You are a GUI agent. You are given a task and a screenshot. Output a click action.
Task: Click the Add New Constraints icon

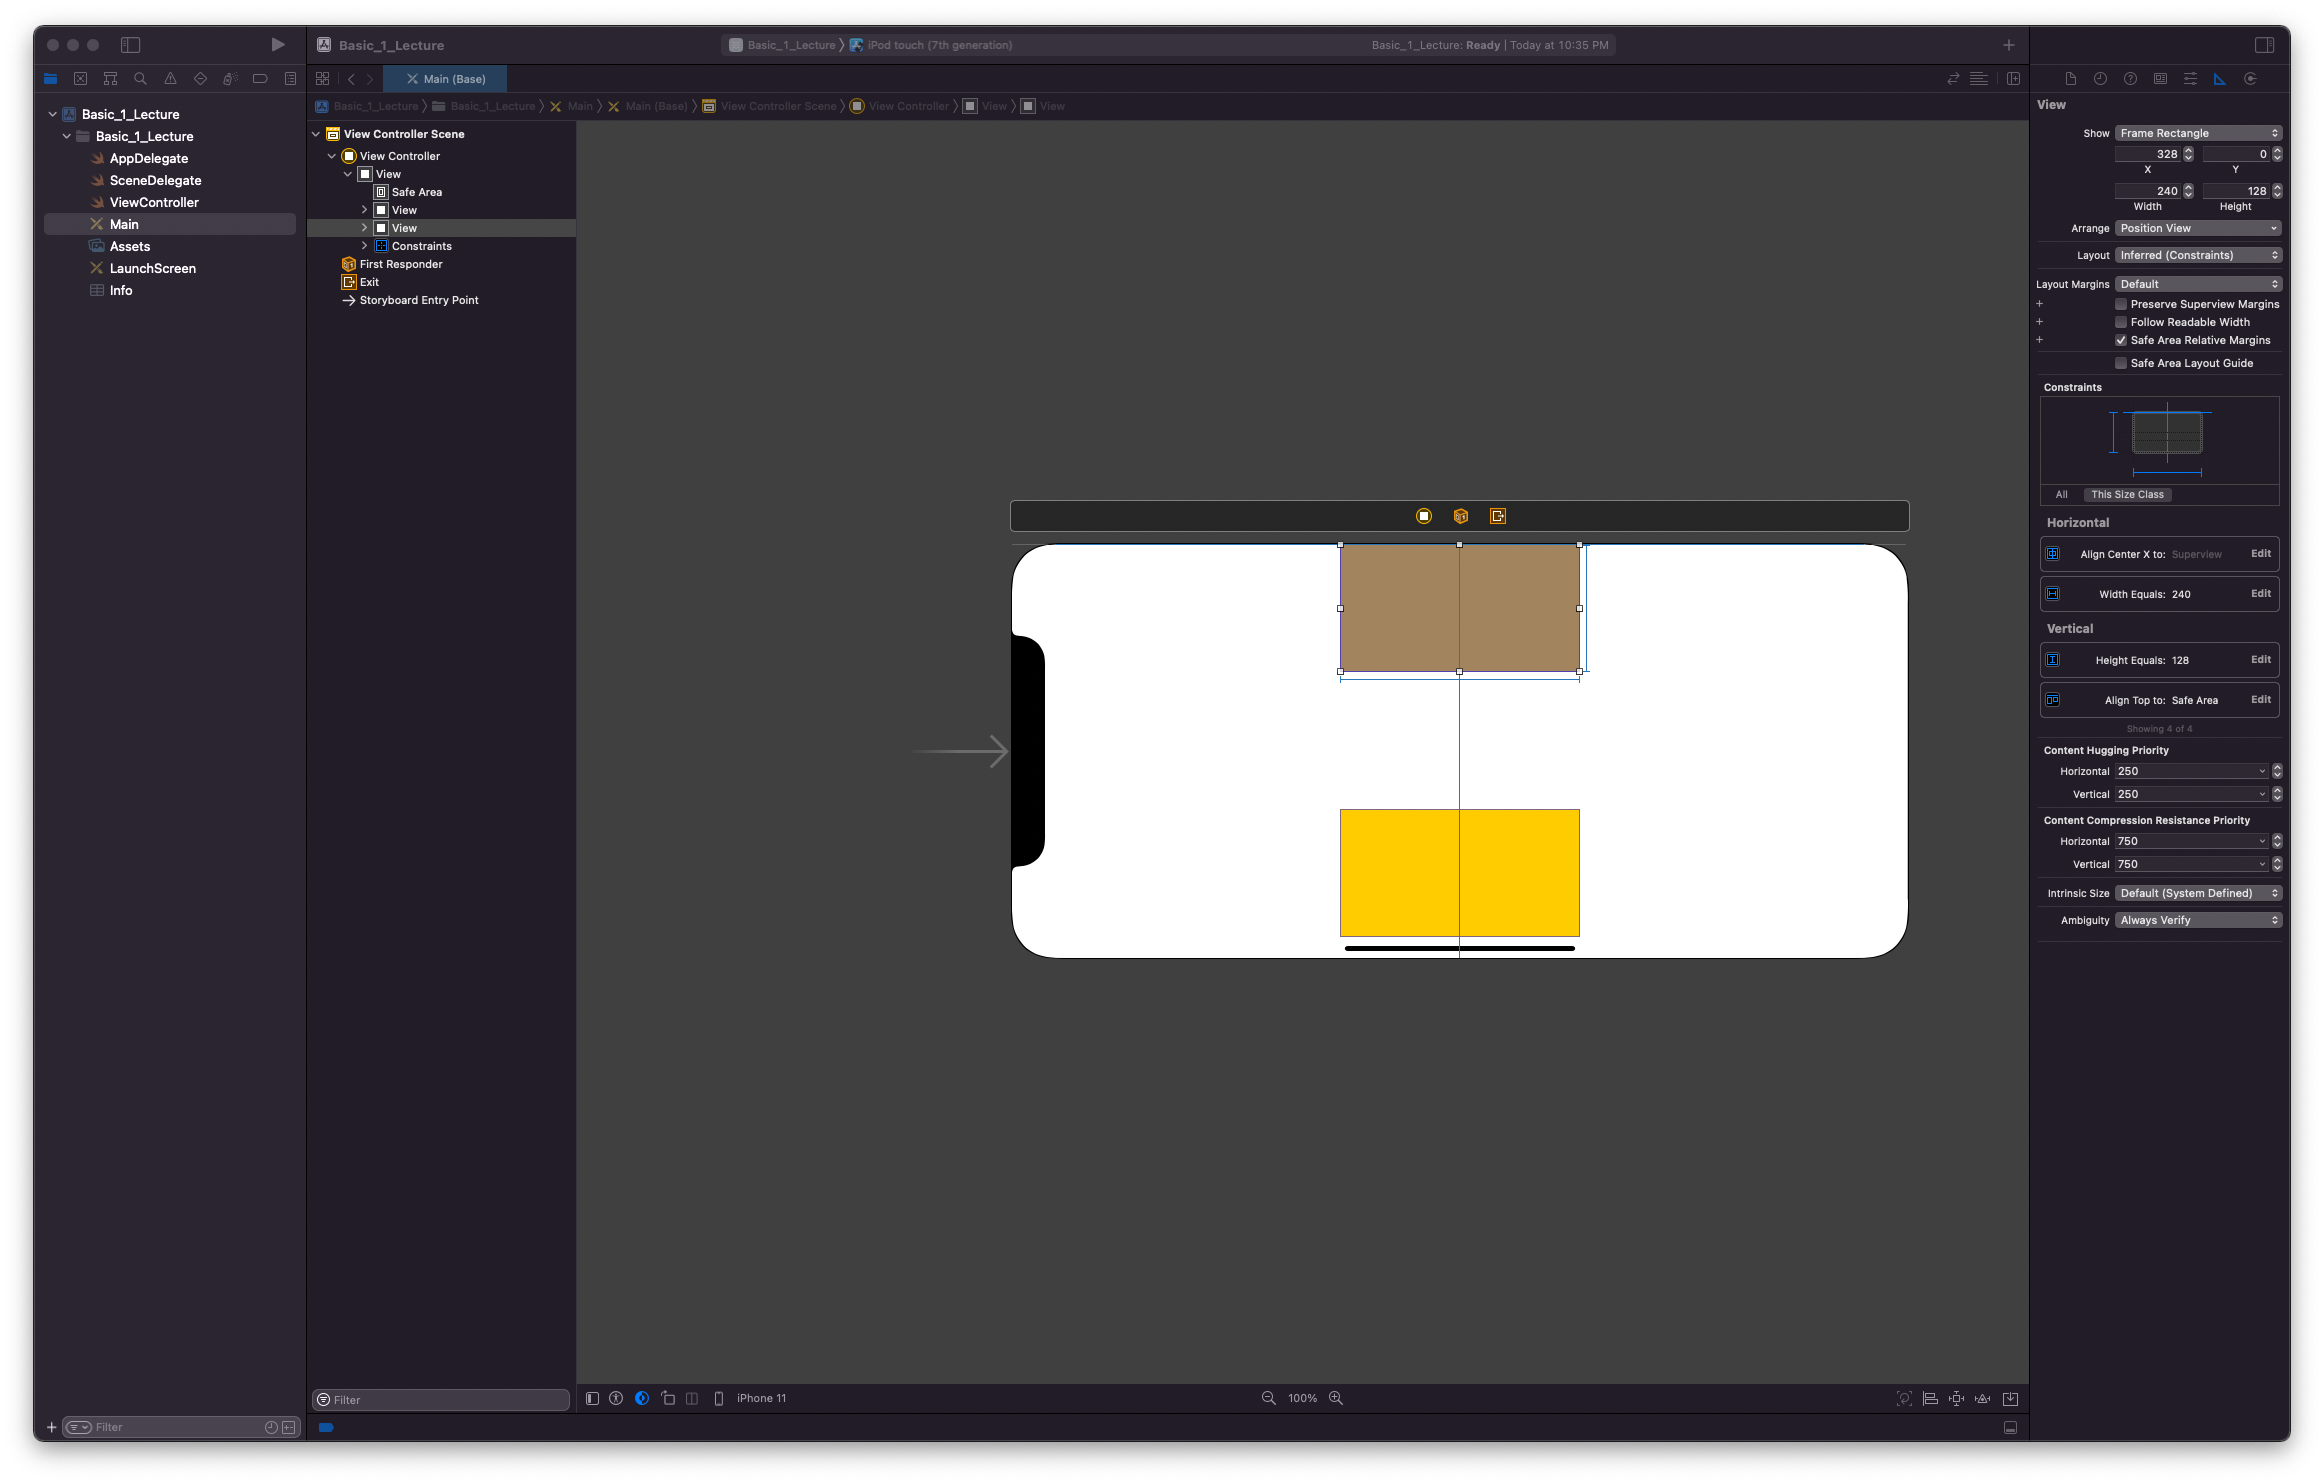[1956, 1399]
